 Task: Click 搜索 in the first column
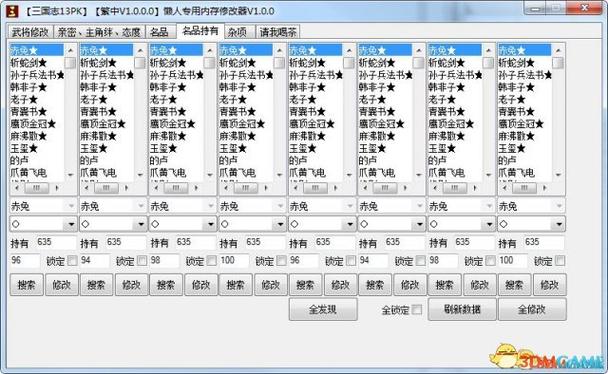point(27,285)
